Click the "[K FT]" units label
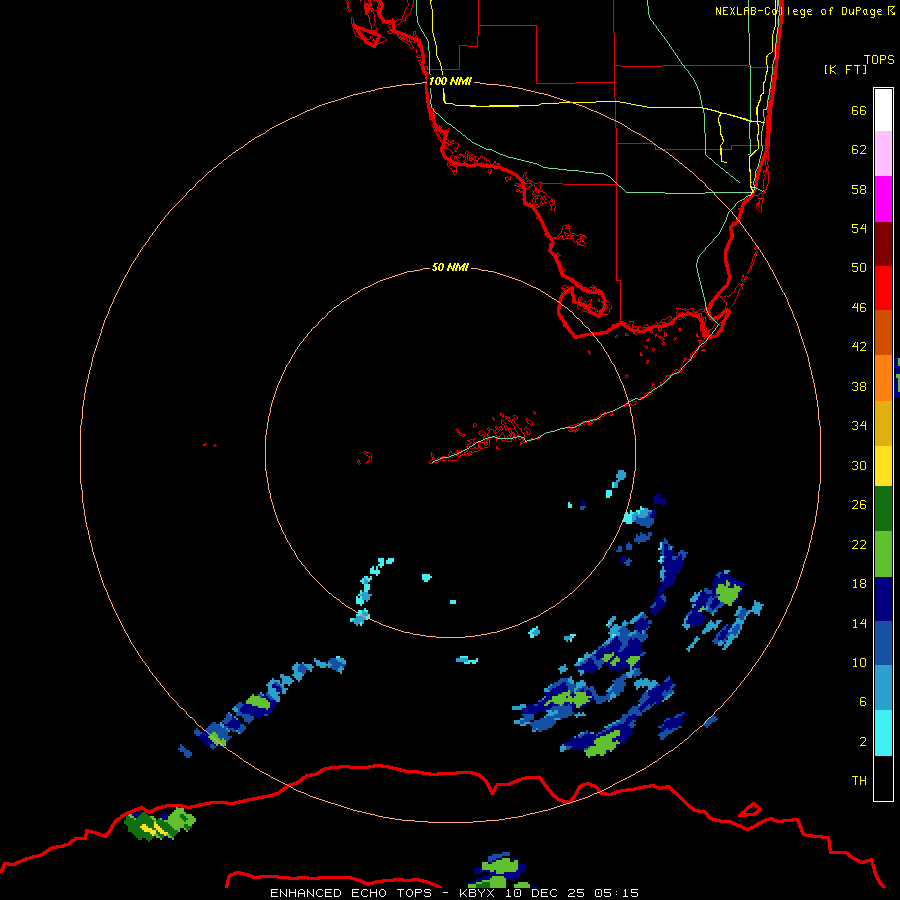 tap(845, 69)
